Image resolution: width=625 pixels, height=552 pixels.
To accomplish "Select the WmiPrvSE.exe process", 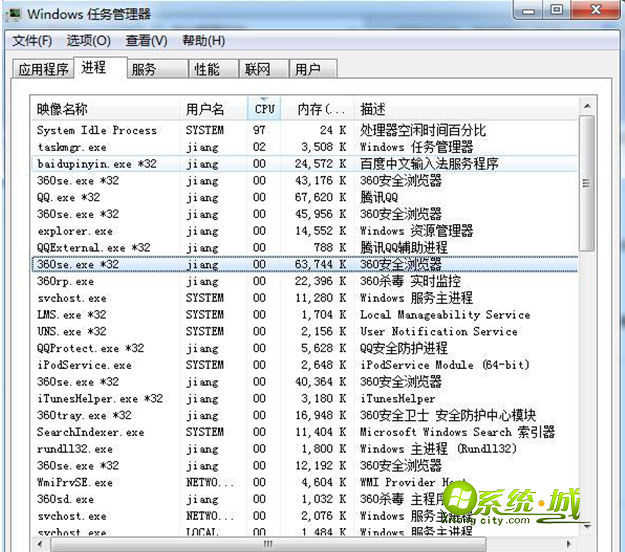I will (305, 482).
